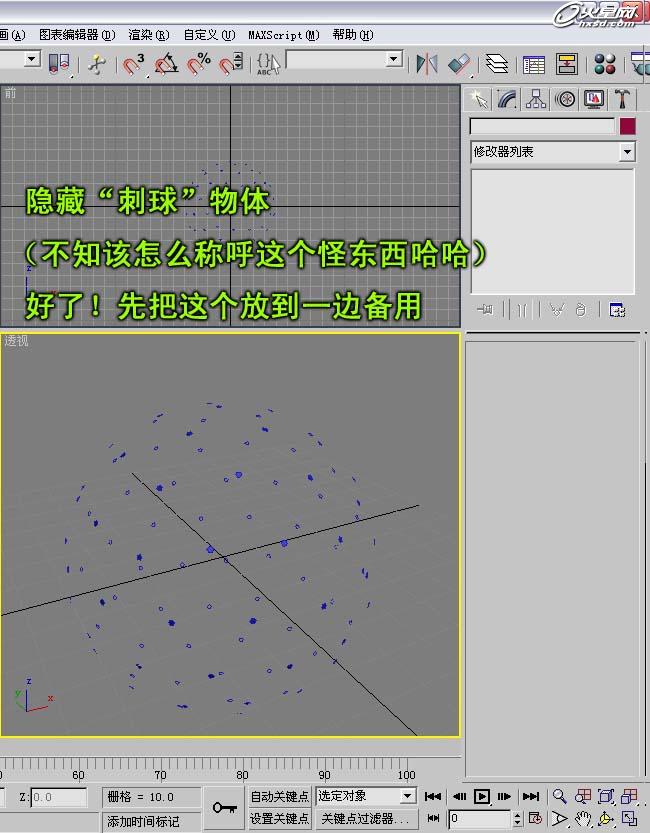Viewport: 650px width, 833px height.
Task: Open the MAXScript(M) menu
Action: coord(283,34)
